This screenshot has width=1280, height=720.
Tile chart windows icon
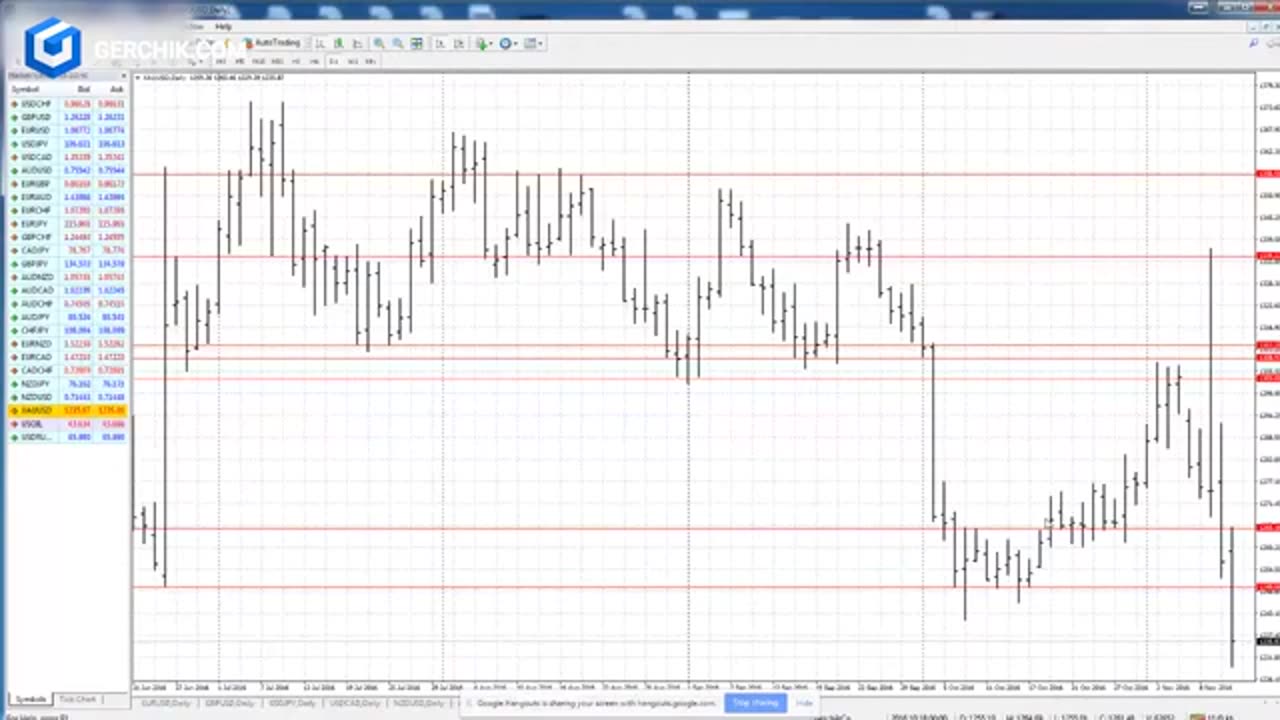416,43
